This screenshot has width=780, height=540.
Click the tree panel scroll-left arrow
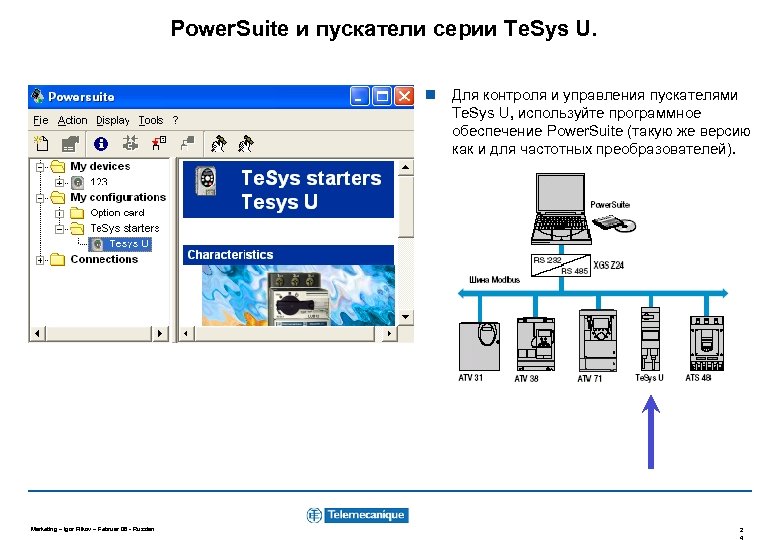point(37,333)
